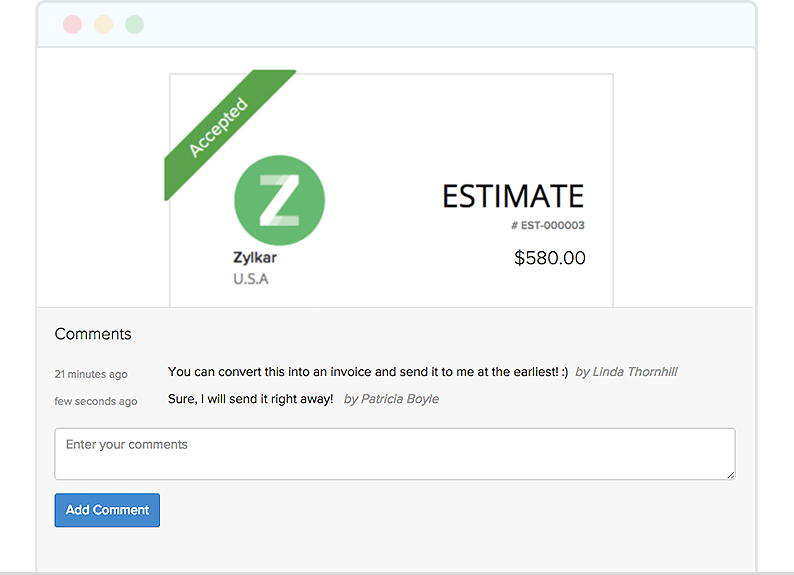Focus the Enter your comments text box
This screenshot has width=794, height=575.
tap(394, 454)
